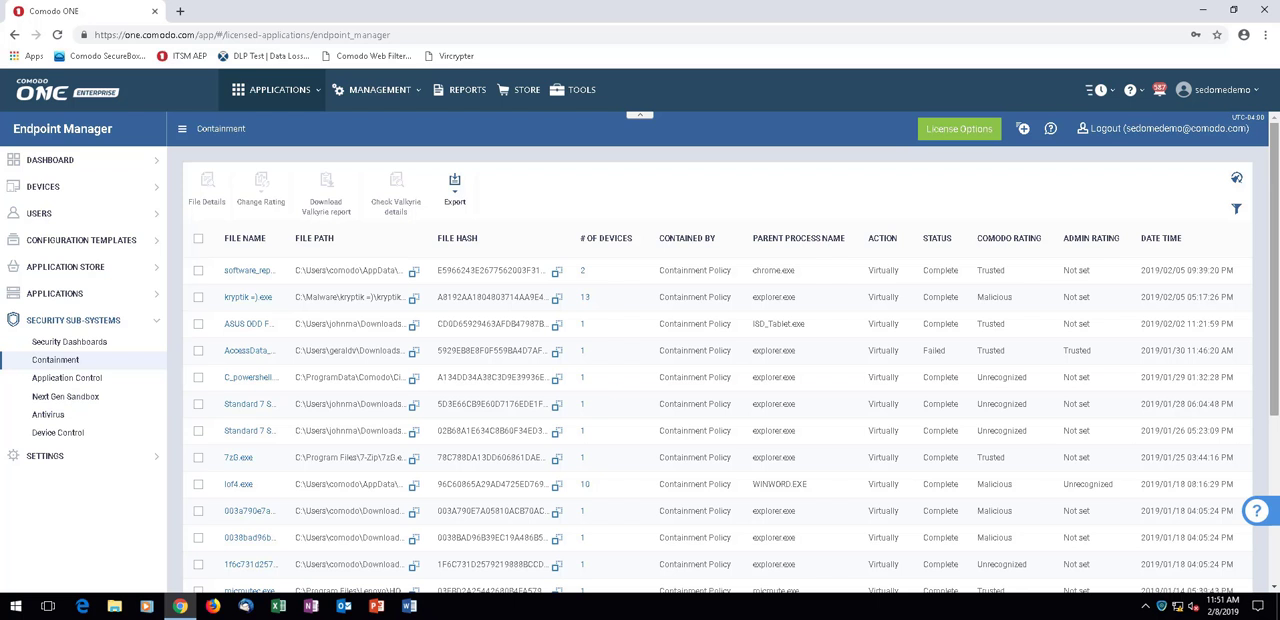Click the notifications badge icon in top bar
This screenshot has height=620, width=1280.
pyautogui.click(x=1159, y=90)
